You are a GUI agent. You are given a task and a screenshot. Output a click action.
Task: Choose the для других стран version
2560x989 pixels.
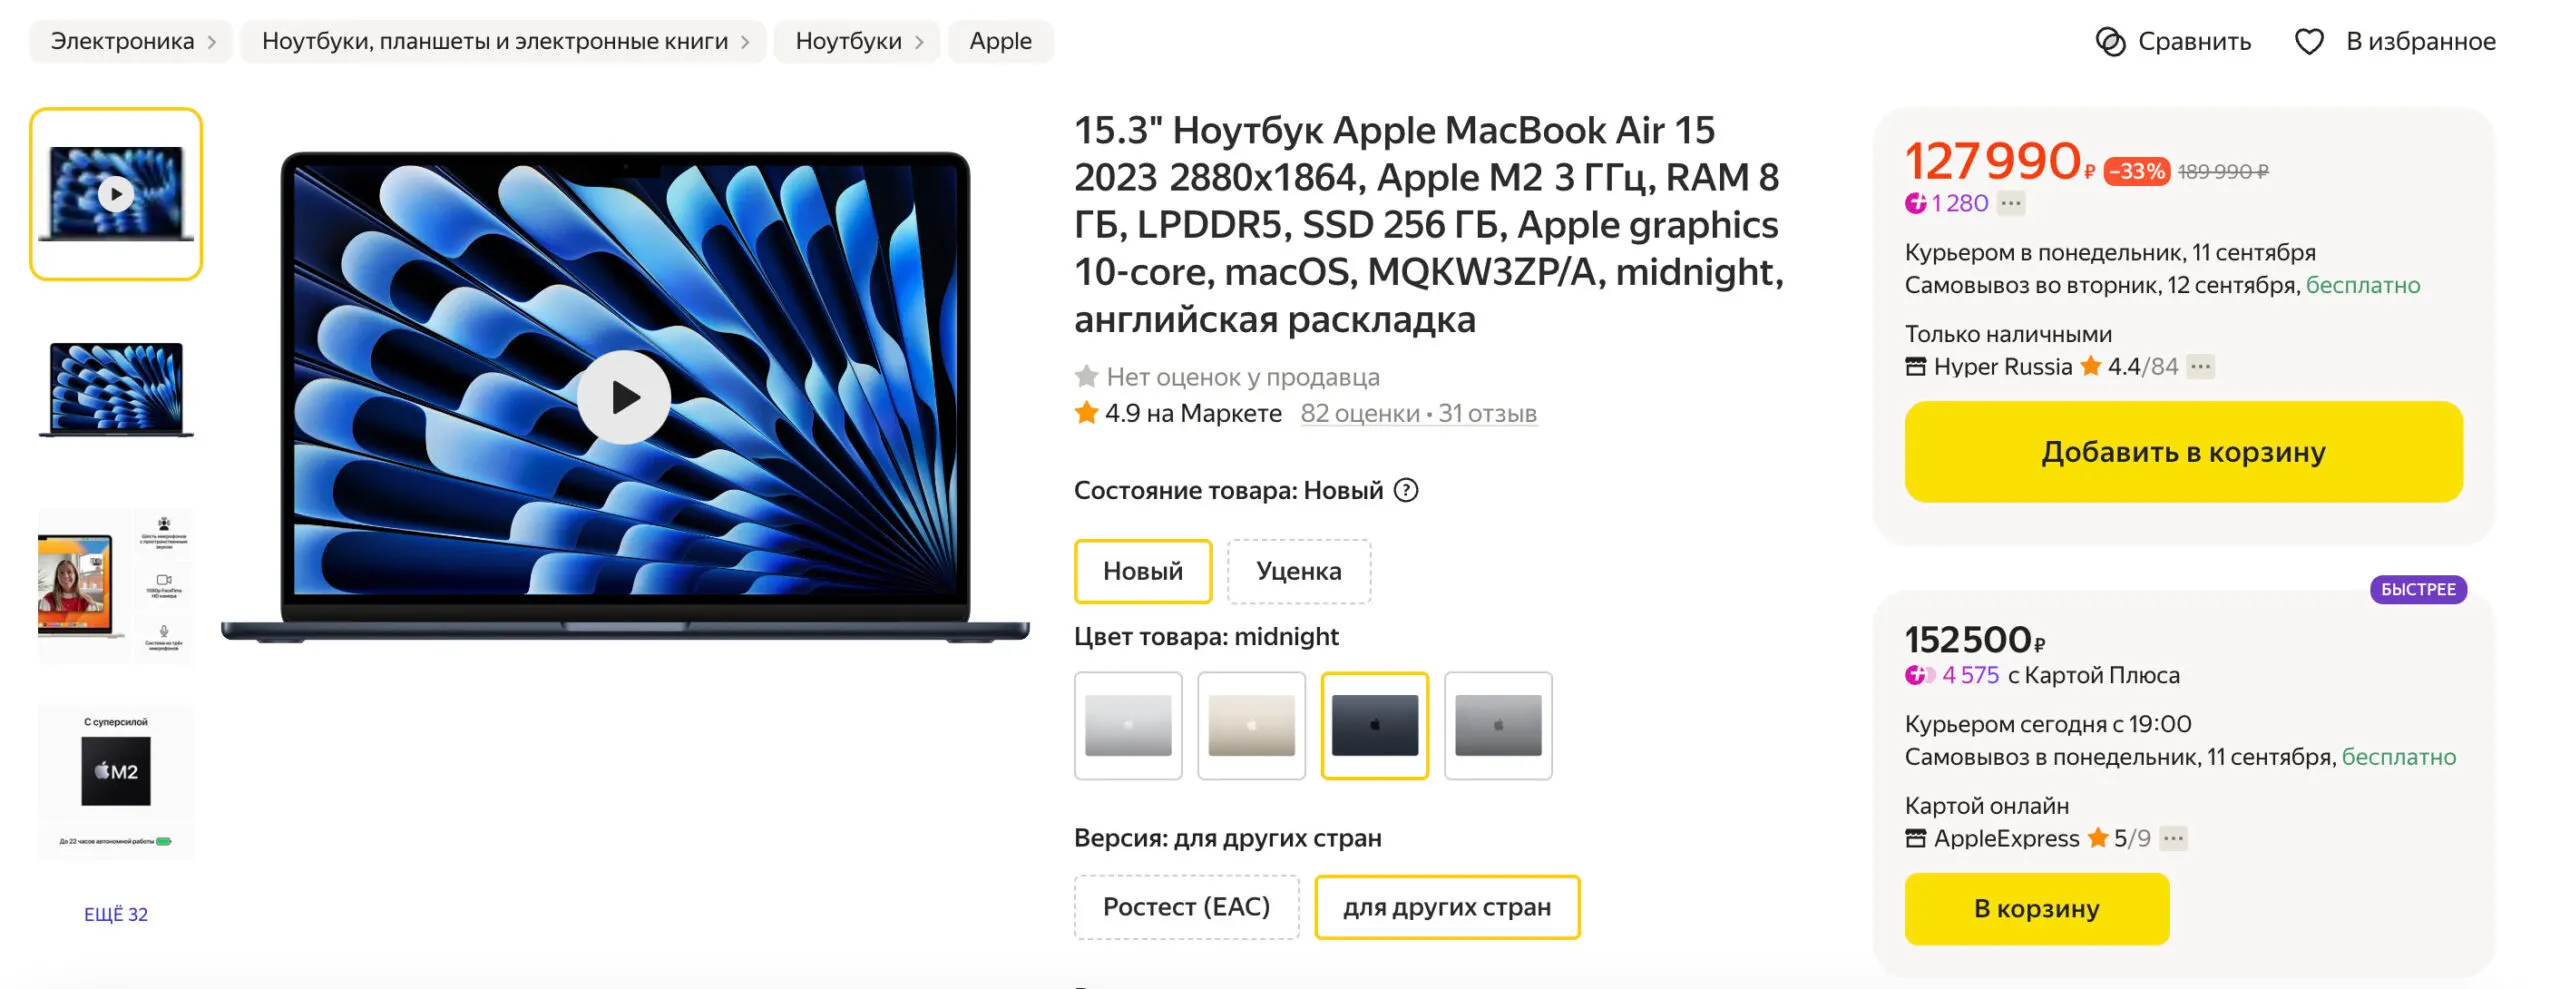click(1447, 907)
